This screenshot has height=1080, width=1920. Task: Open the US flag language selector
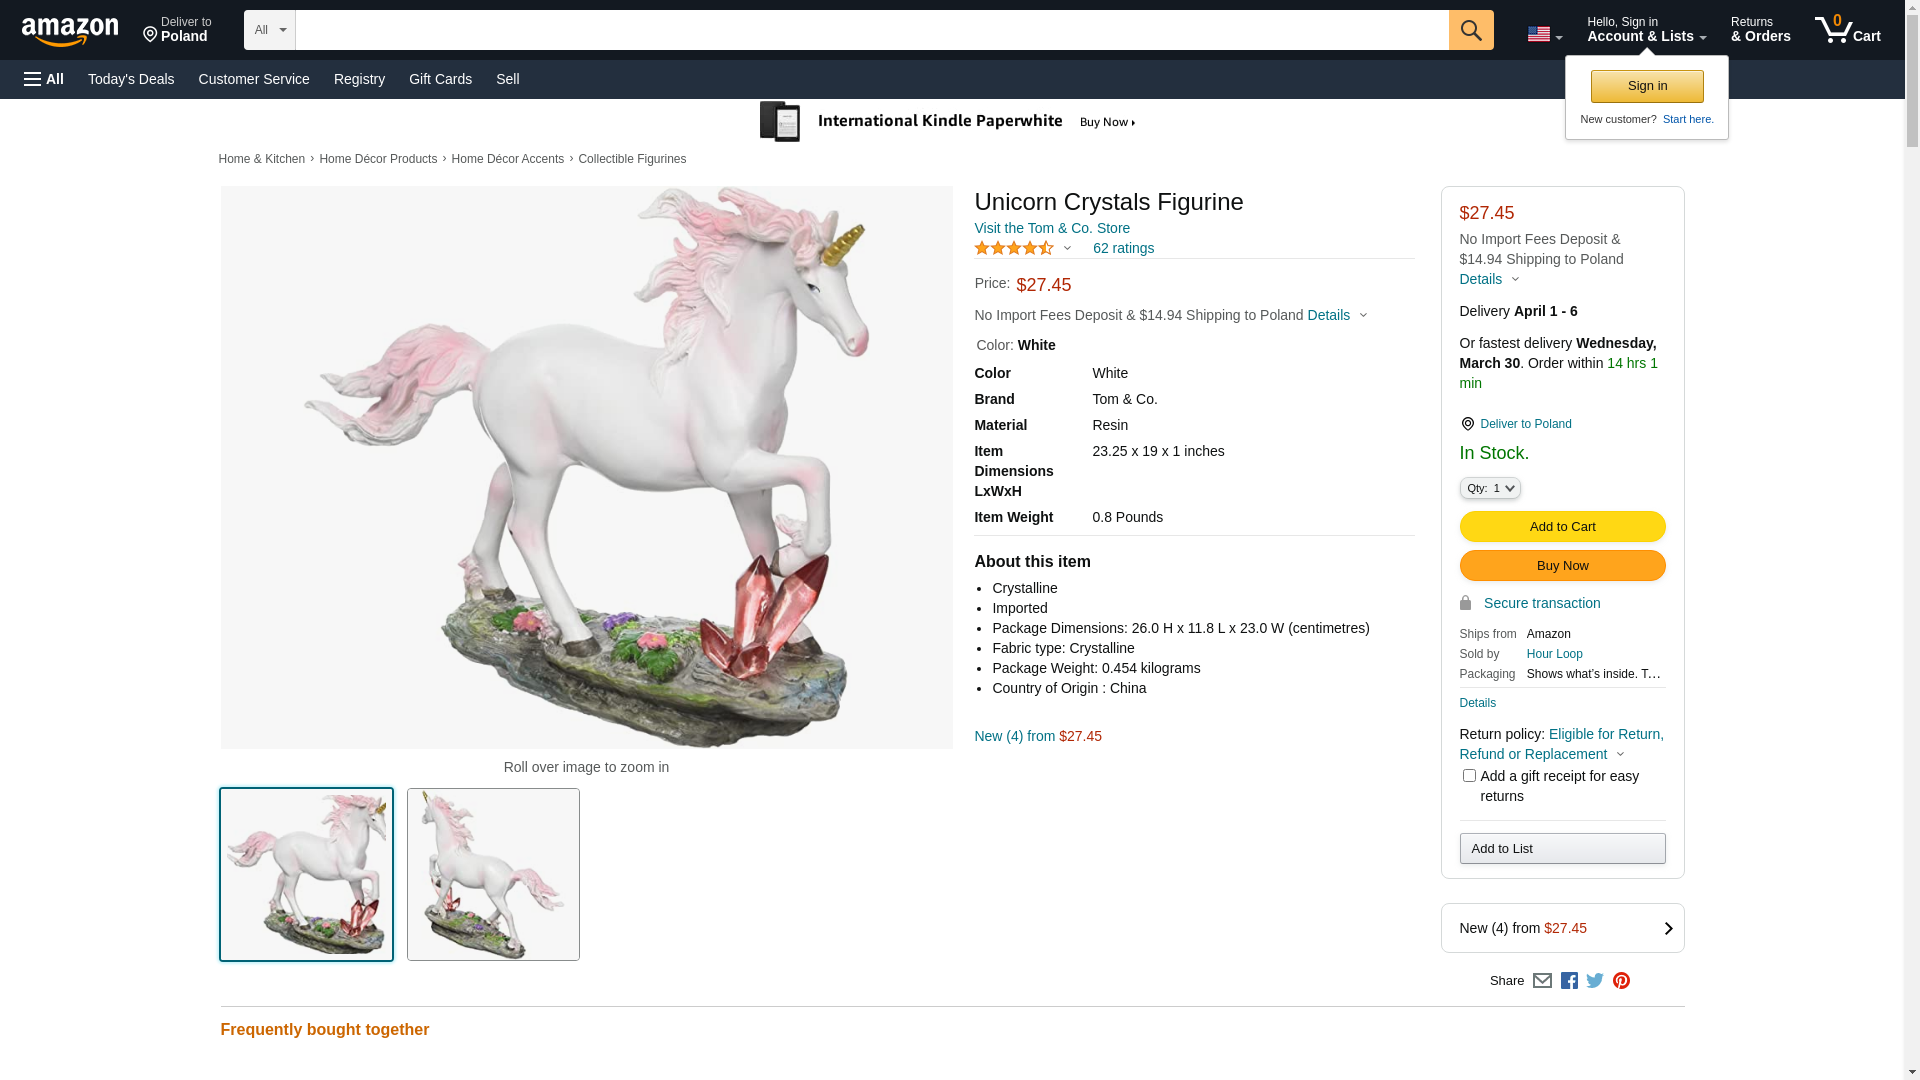tap(1544, 34)
